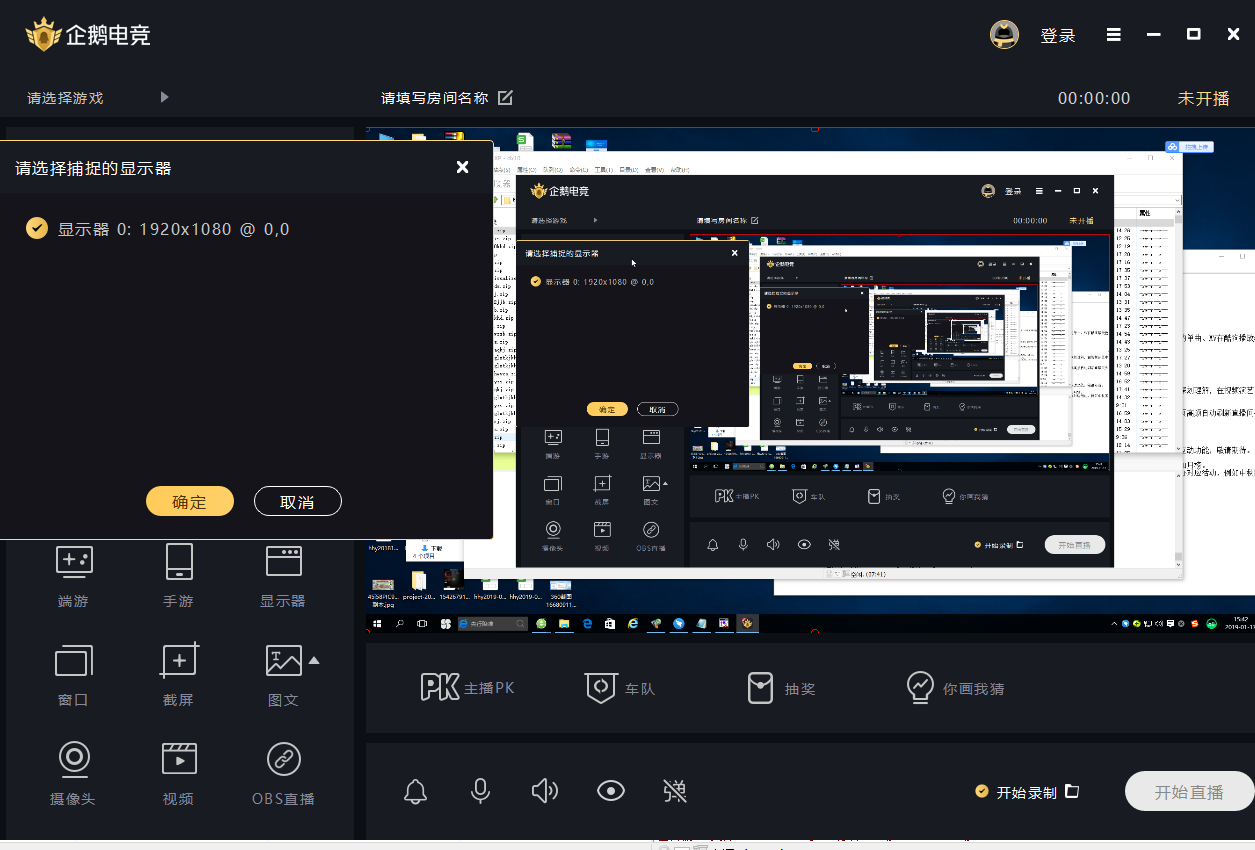Open the notification bell icon
The image size is (1255, 850).
415,792
